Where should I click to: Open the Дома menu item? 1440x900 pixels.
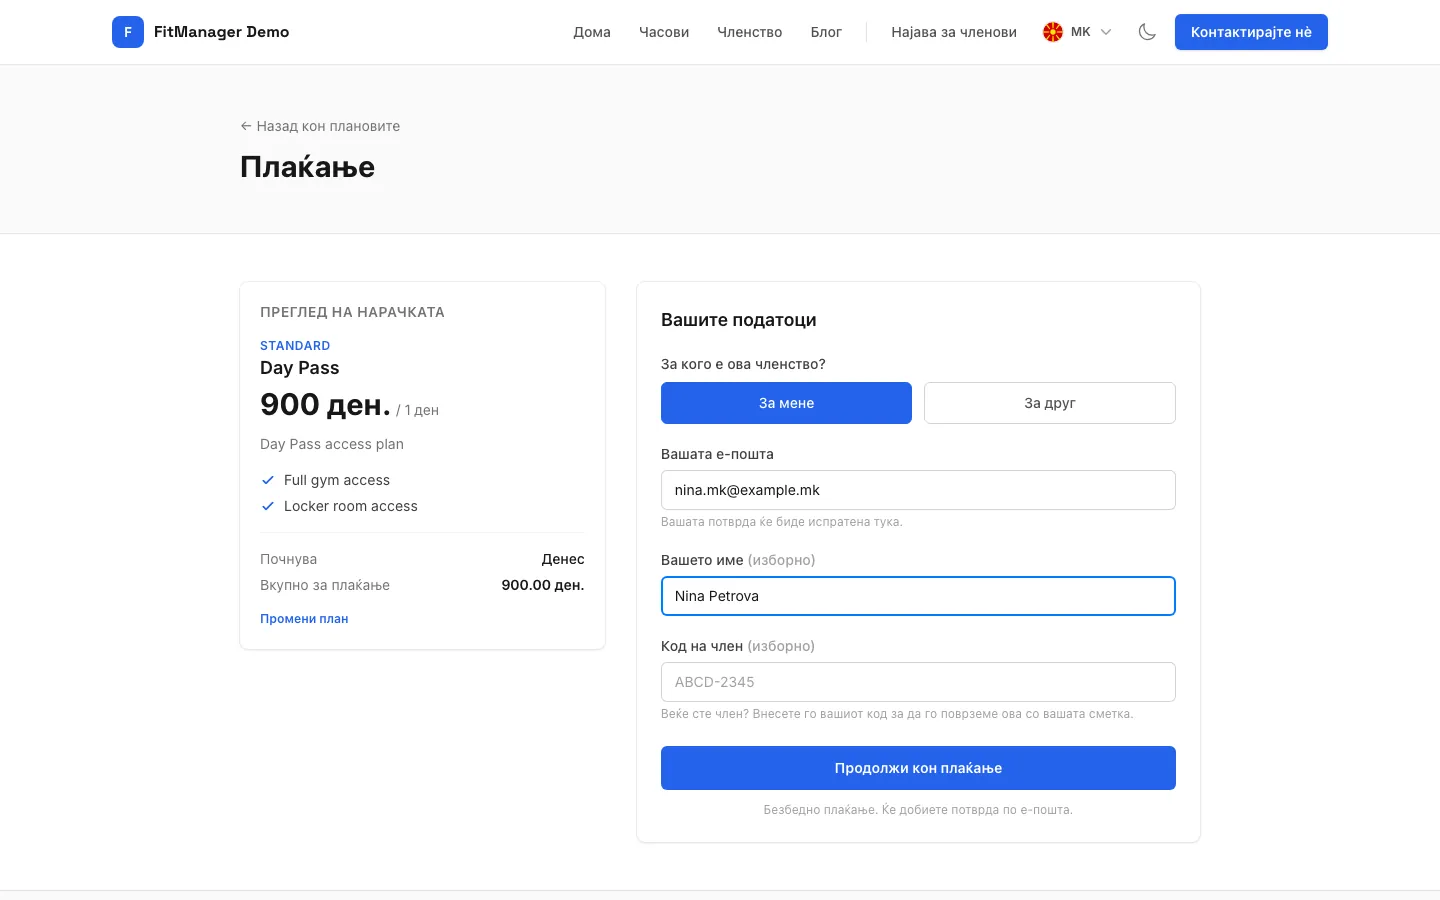pos(592,32)
